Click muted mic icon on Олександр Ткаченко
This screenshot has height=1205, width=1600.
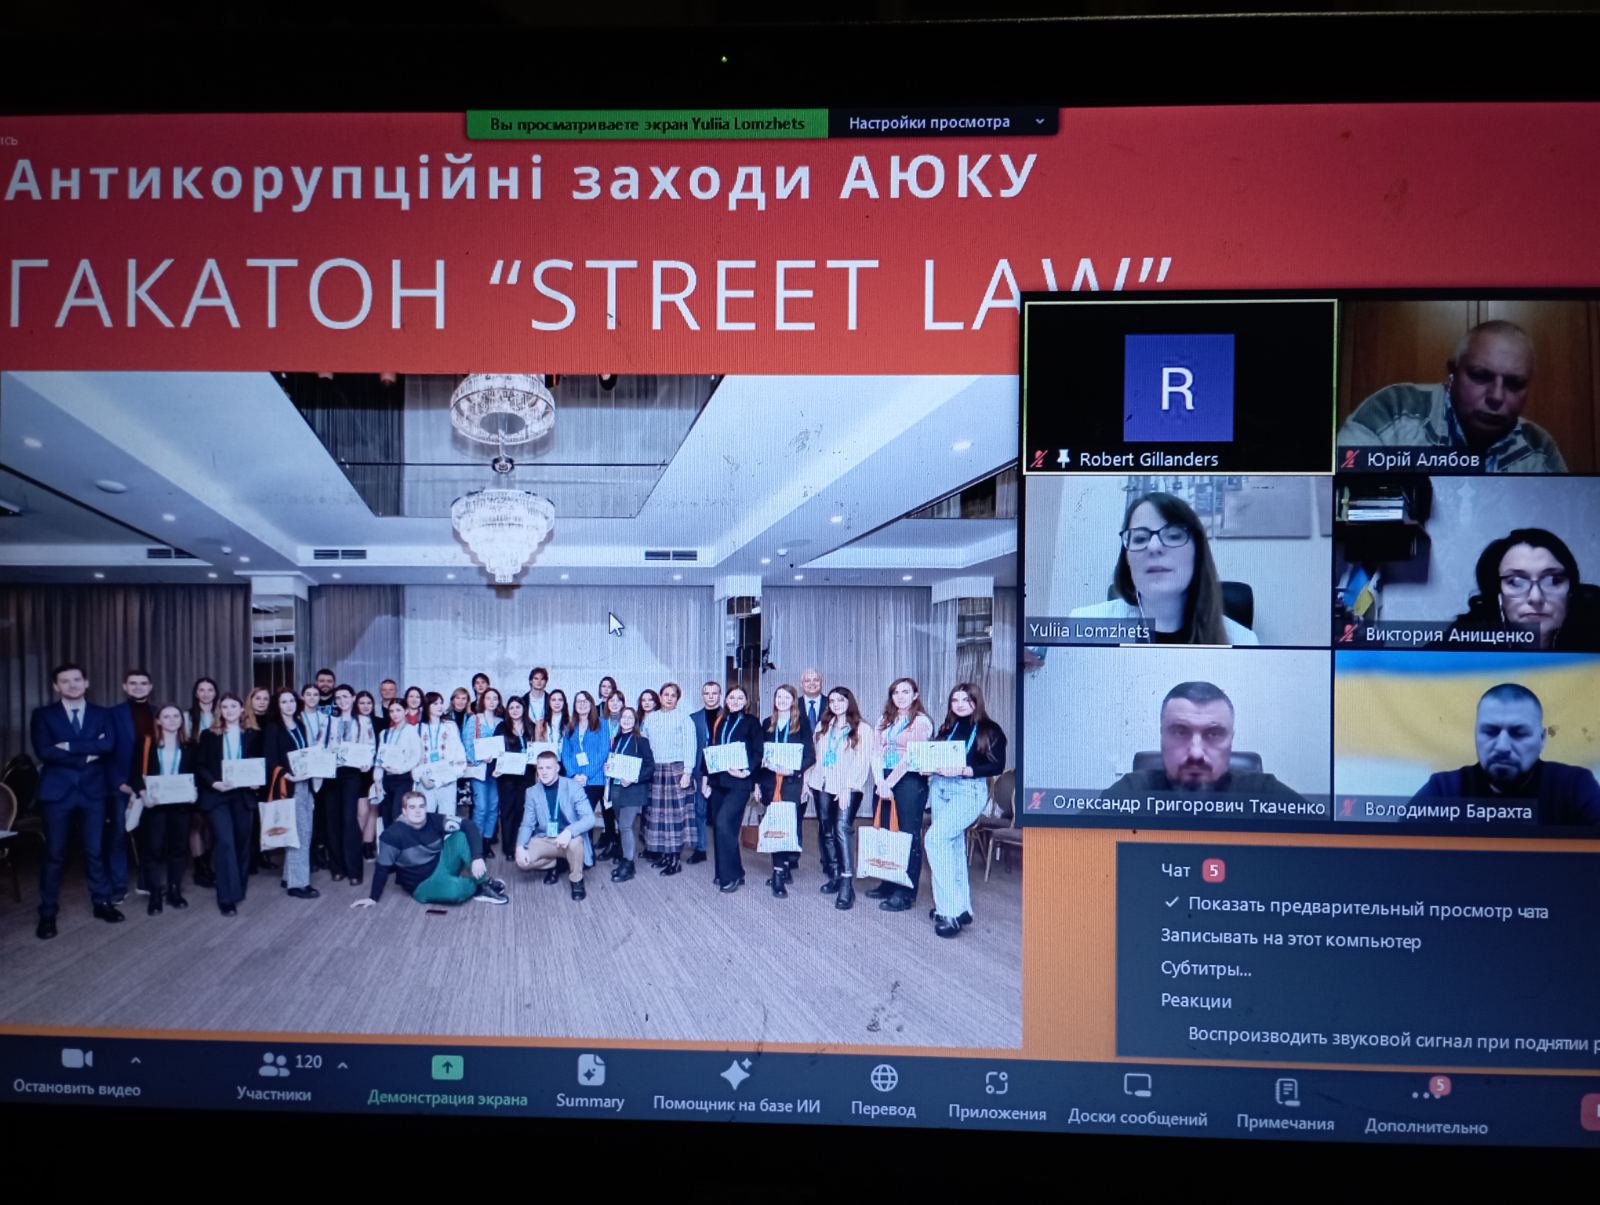(1037, 802)
